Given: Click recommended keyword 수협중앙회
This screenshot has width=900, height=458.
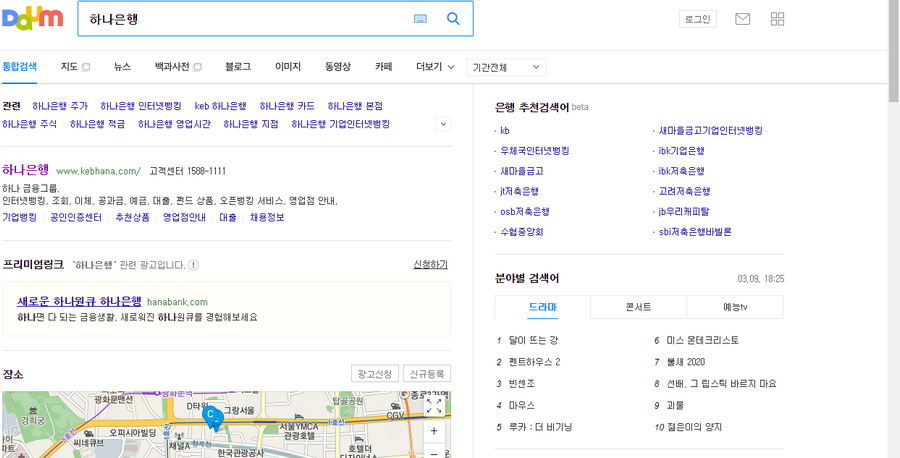Looking at the screenshot, I should (522, 232).
